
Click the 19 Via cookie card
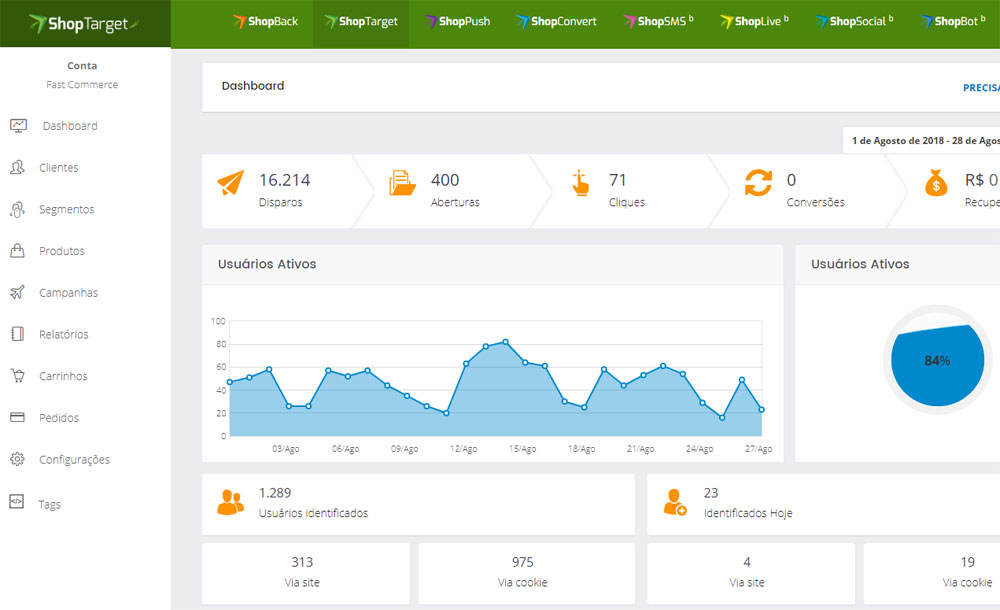932,573
